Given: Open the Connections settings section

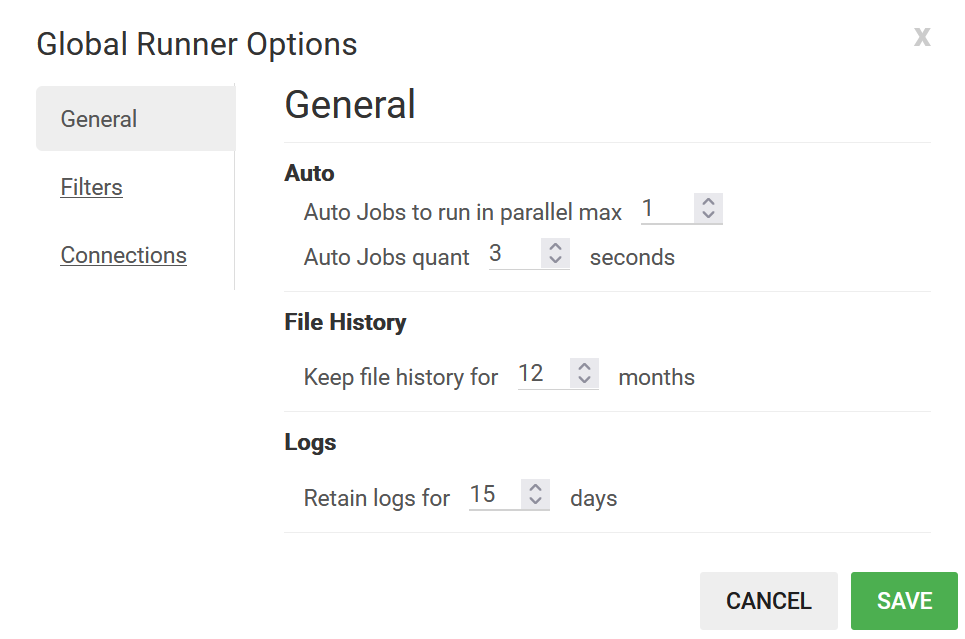Looking at the screenshot, I should pos(123,255).
